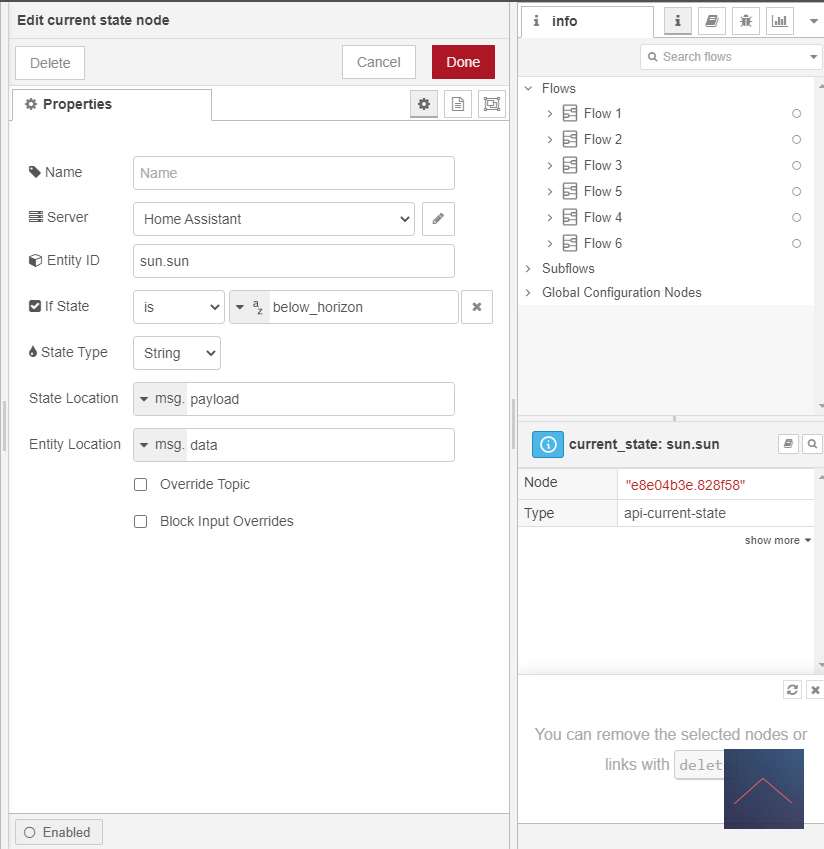
Task: Clear the If State condition with x
Action: tap(476, 307)
